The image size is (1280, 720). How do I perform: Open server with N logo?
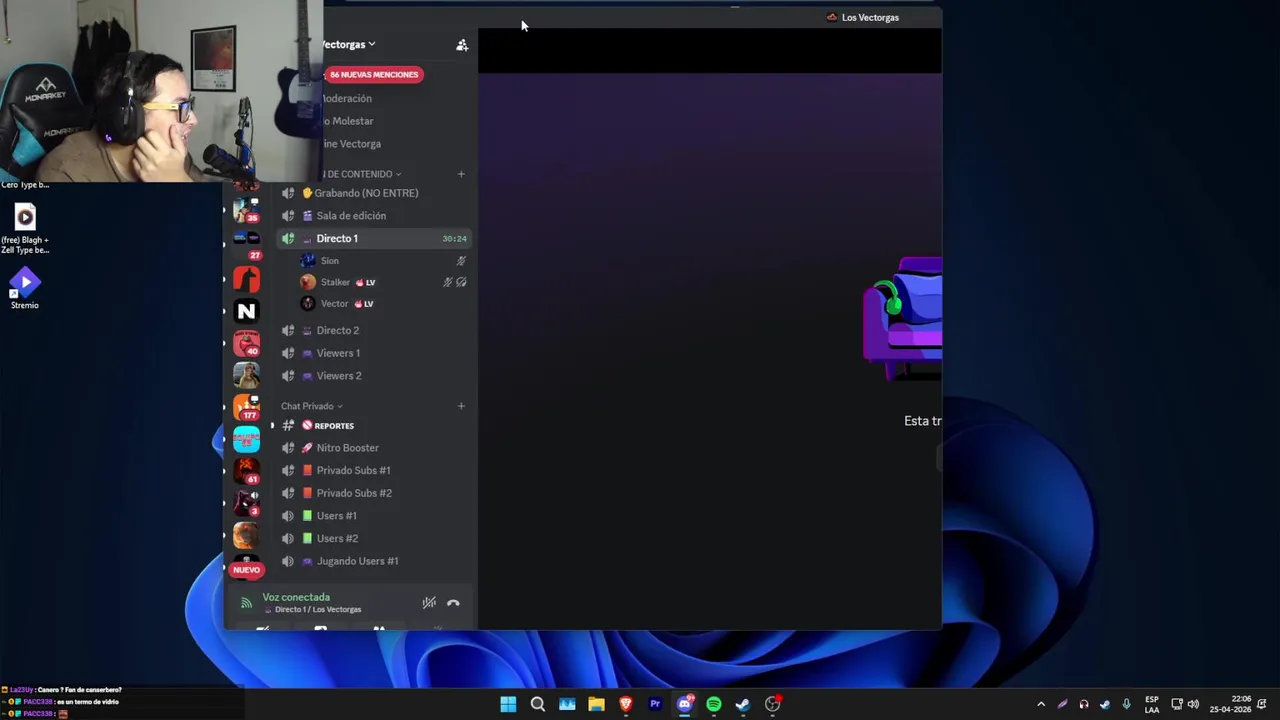click(246, 311)
